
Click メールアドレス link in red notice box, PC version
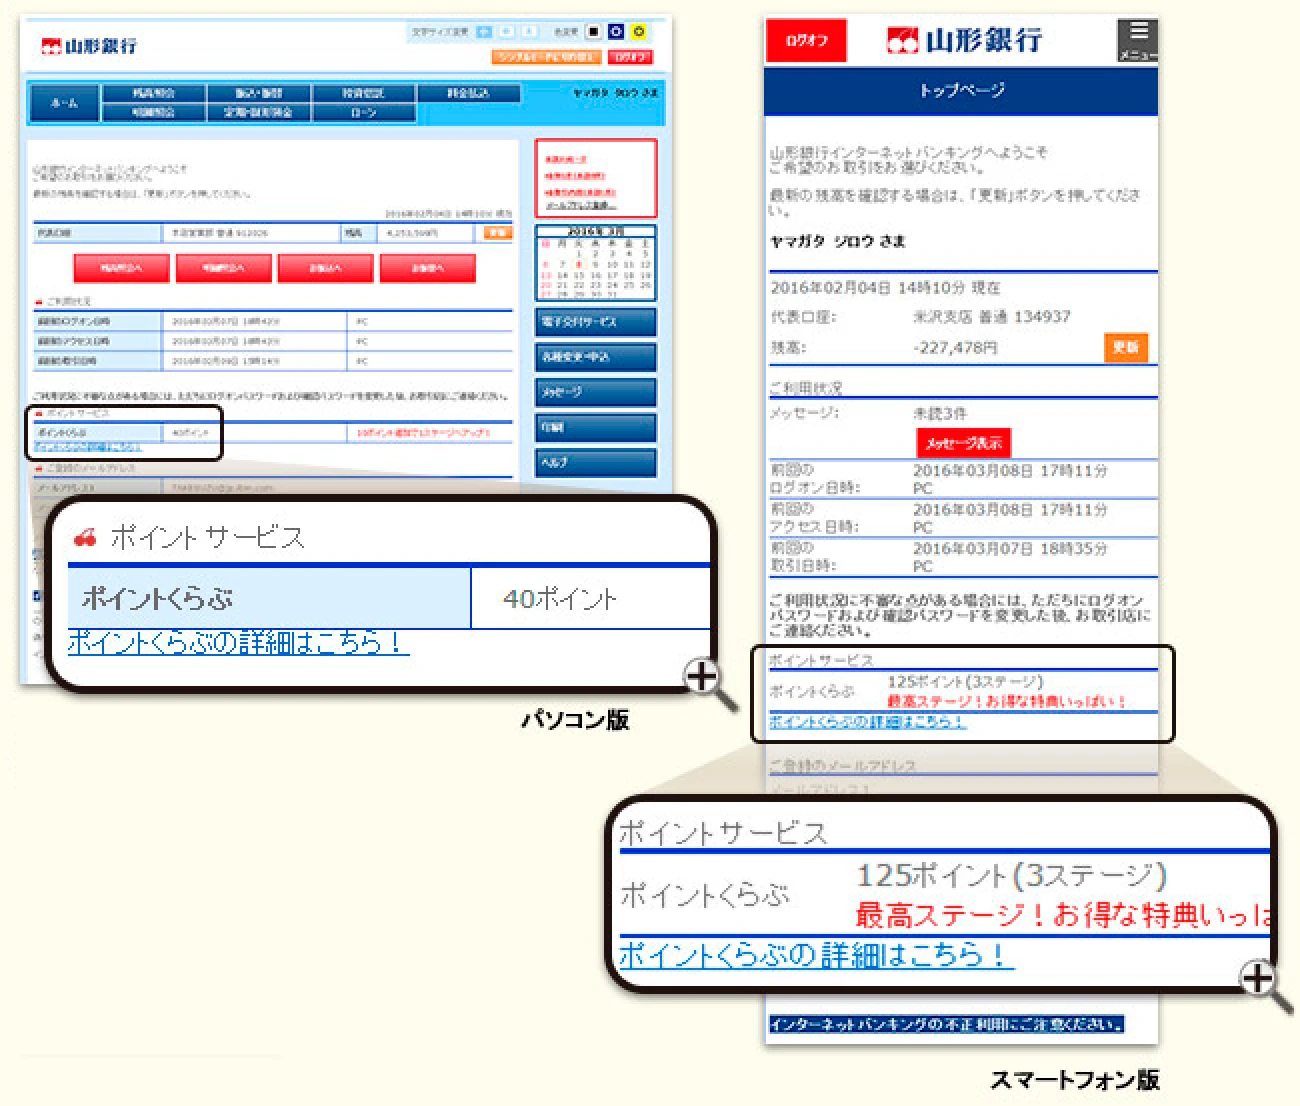point(580,205)
